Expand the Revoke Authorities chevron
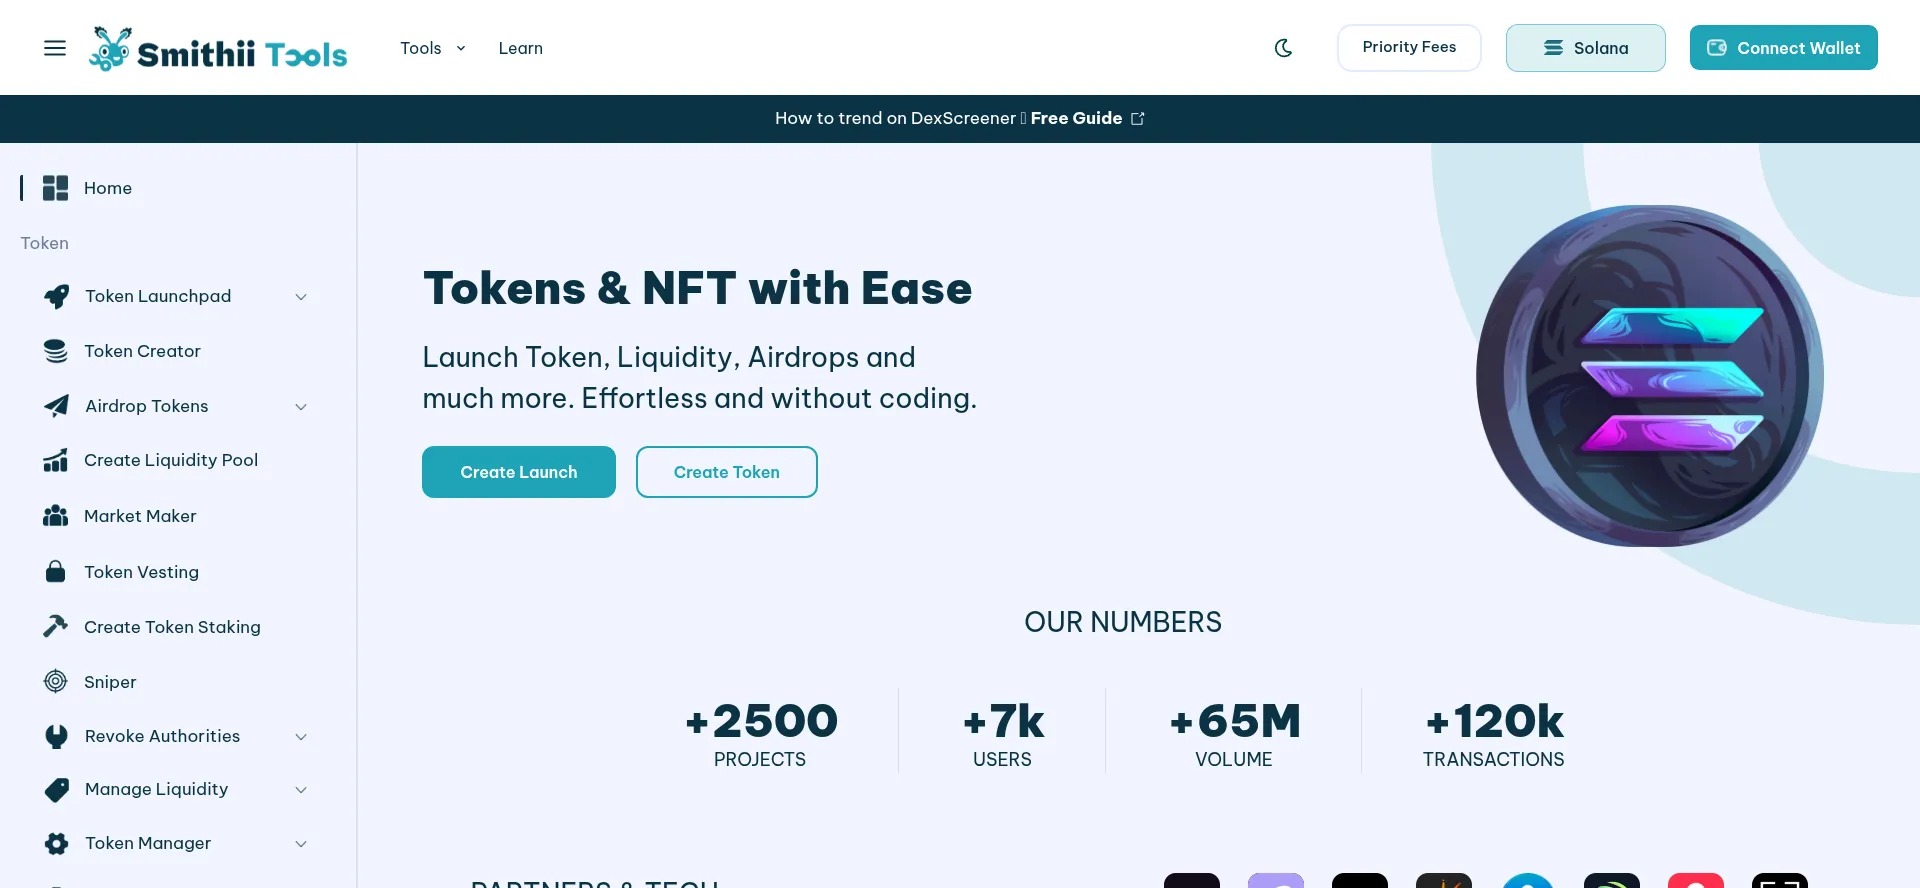1920x888 pixels. point(301,737)
